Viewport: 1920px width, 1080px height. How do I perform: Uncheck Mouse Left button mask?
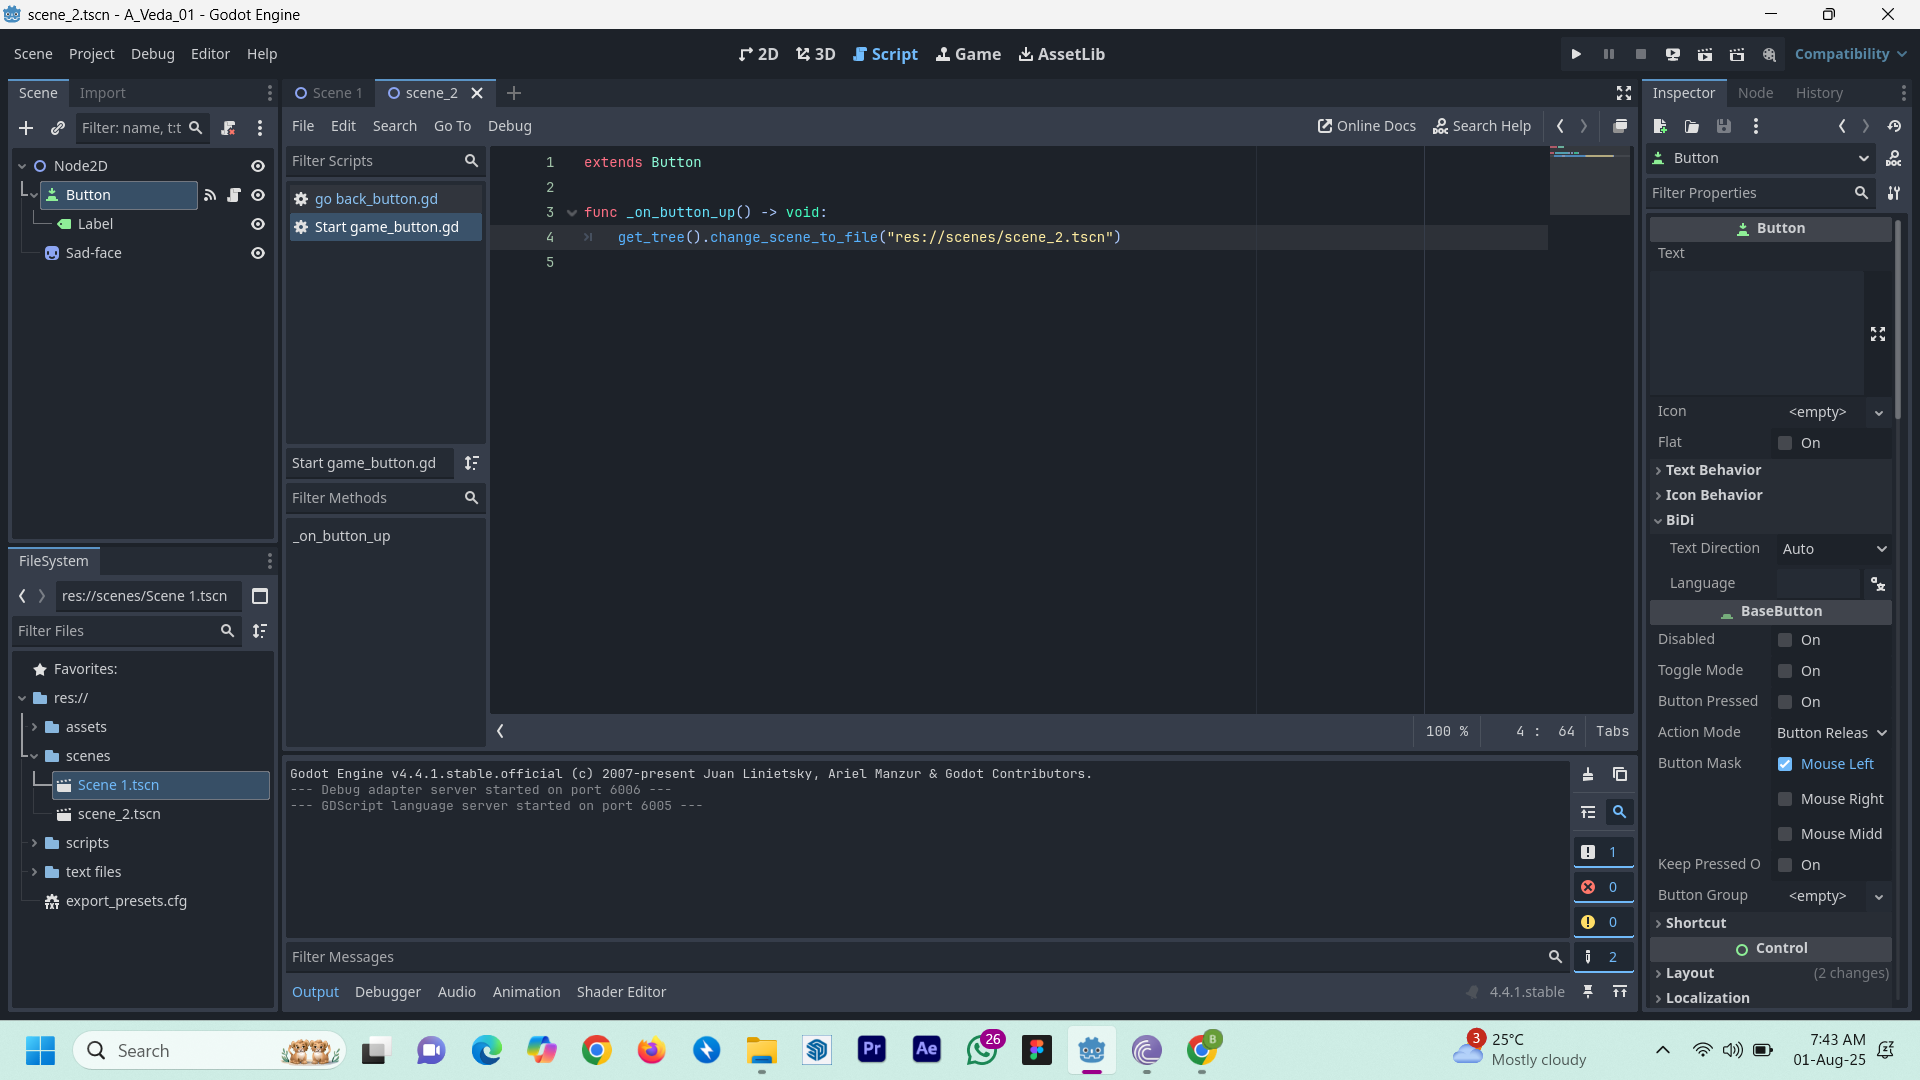point(1785,764)
